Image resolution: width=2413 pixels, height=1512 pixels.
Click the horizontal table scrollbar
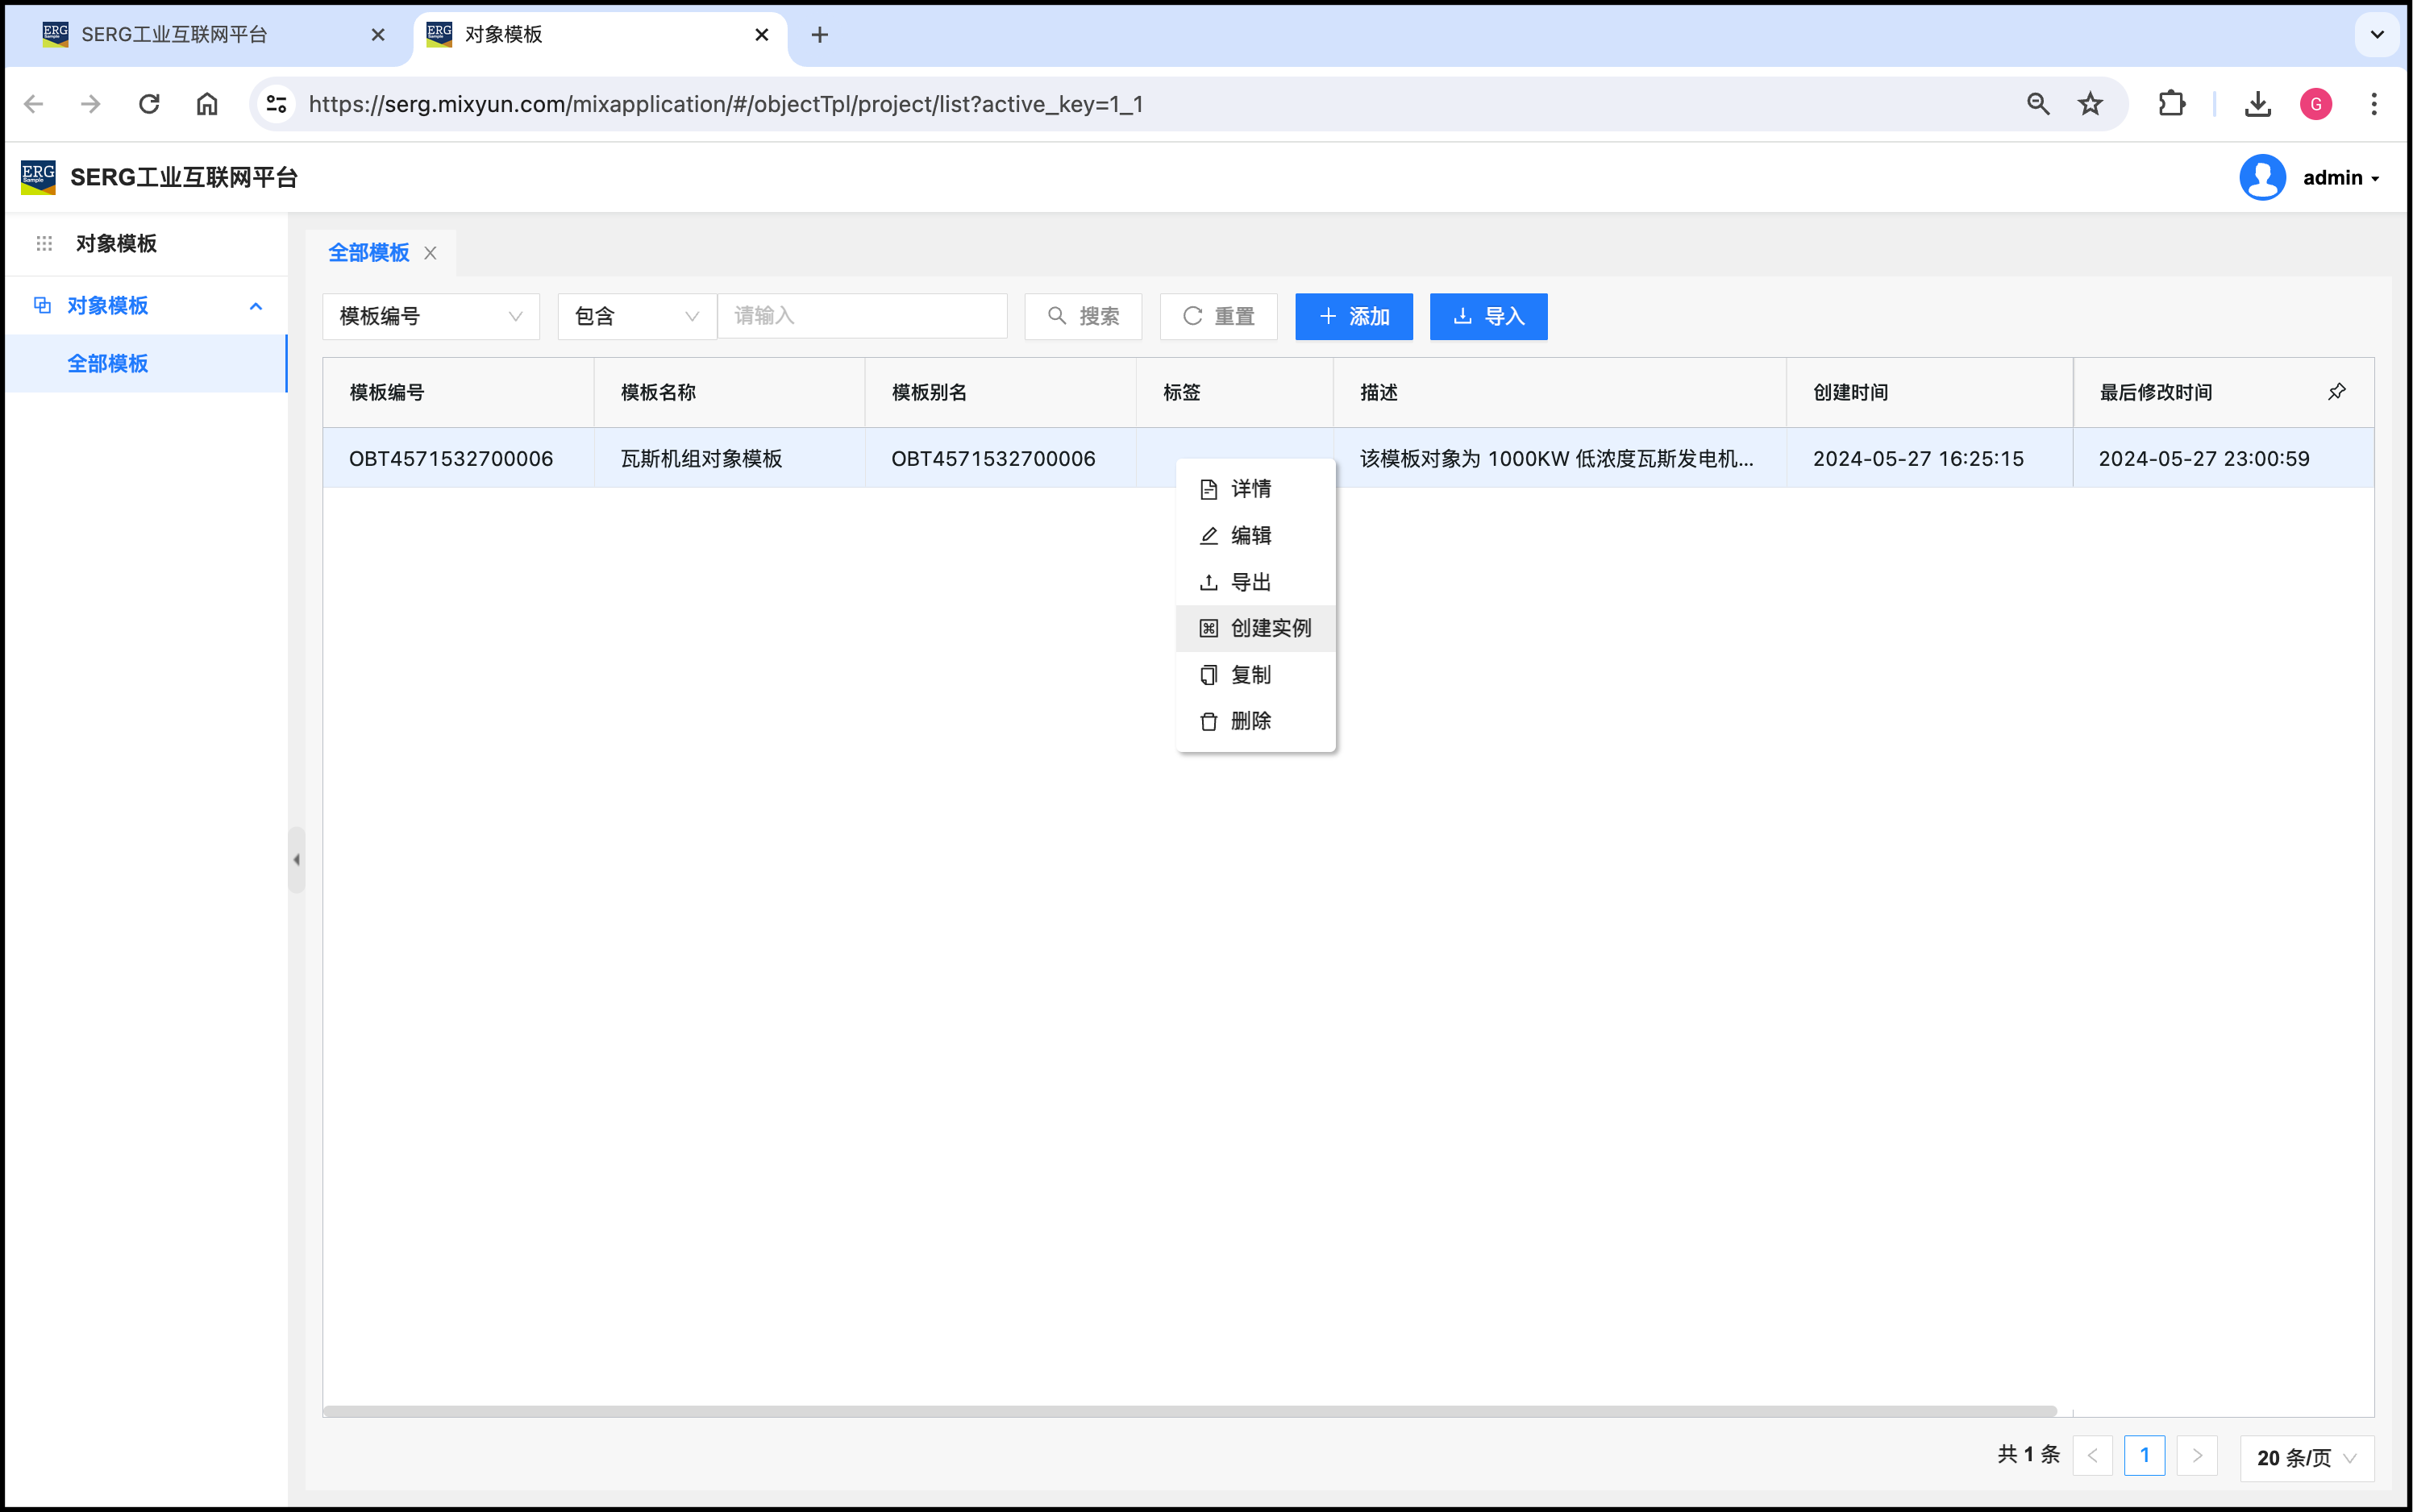1189,1411
